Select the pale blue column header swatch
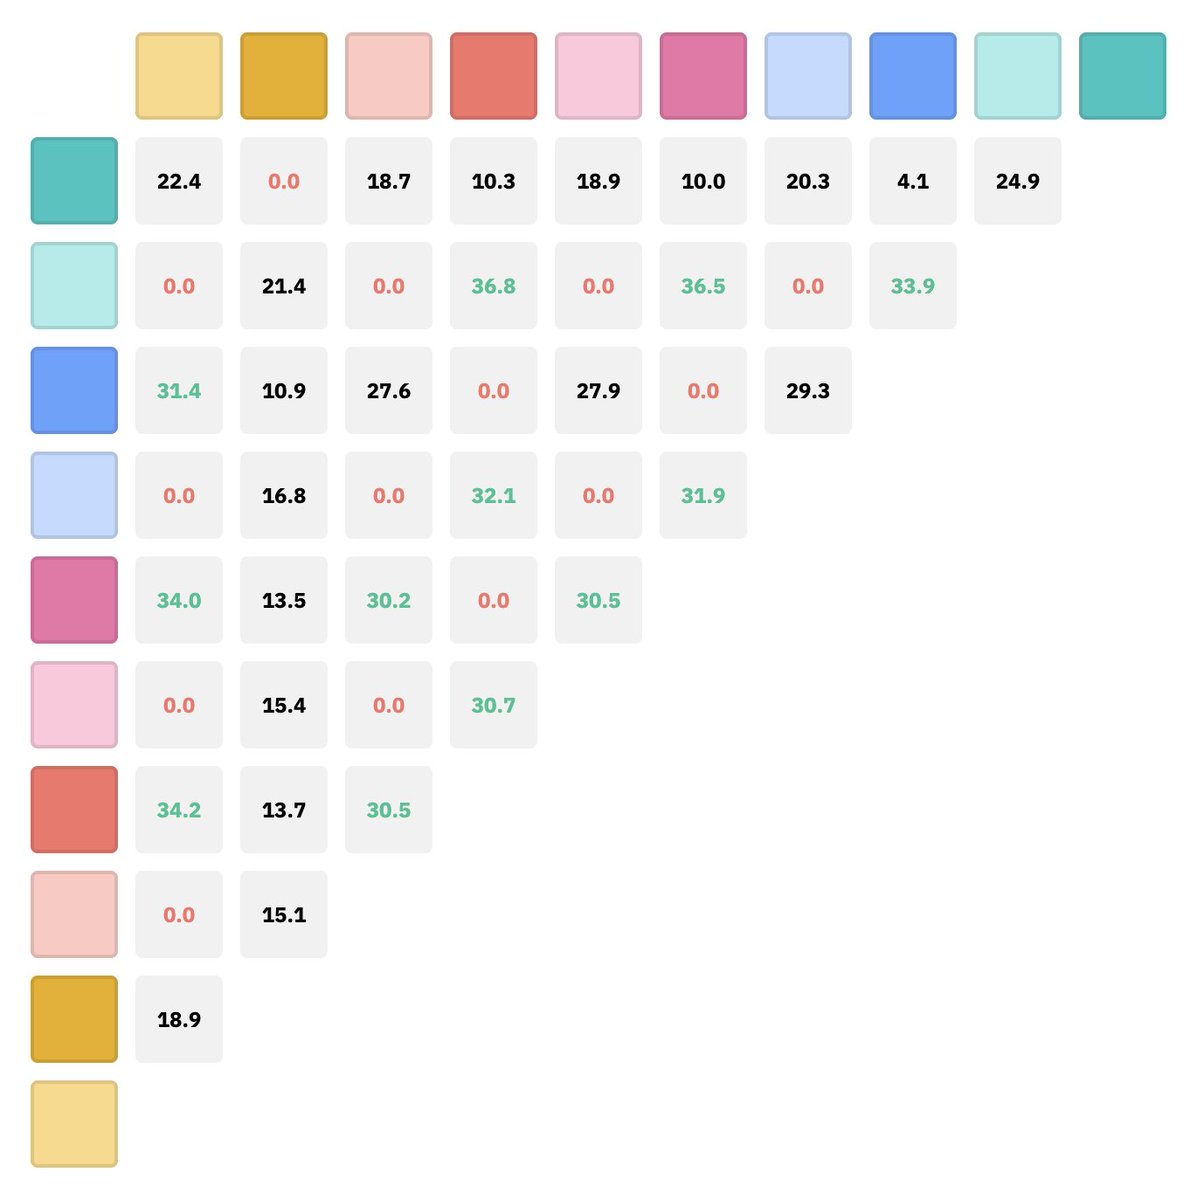The image size is (1197, 1200). [808, 76]
